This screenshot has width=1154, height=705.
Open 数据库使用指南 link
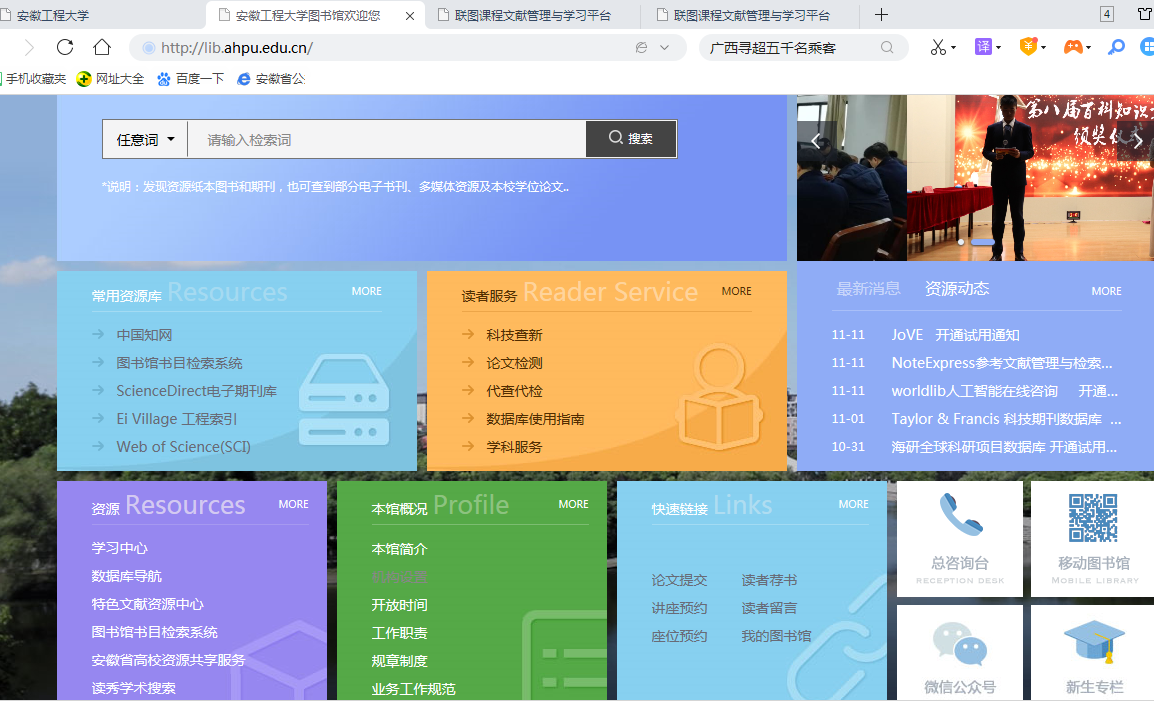coord(535,419)
